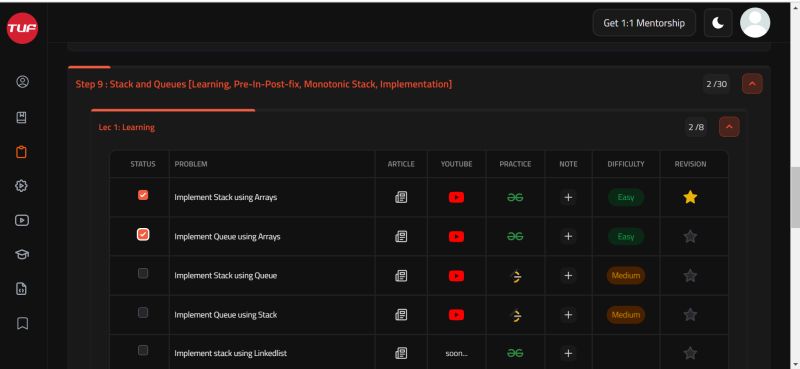Viewport: 800px width, 369px height.
Task: Click the vertical scrollbar thumb on the right
Action: coord(795,197)
